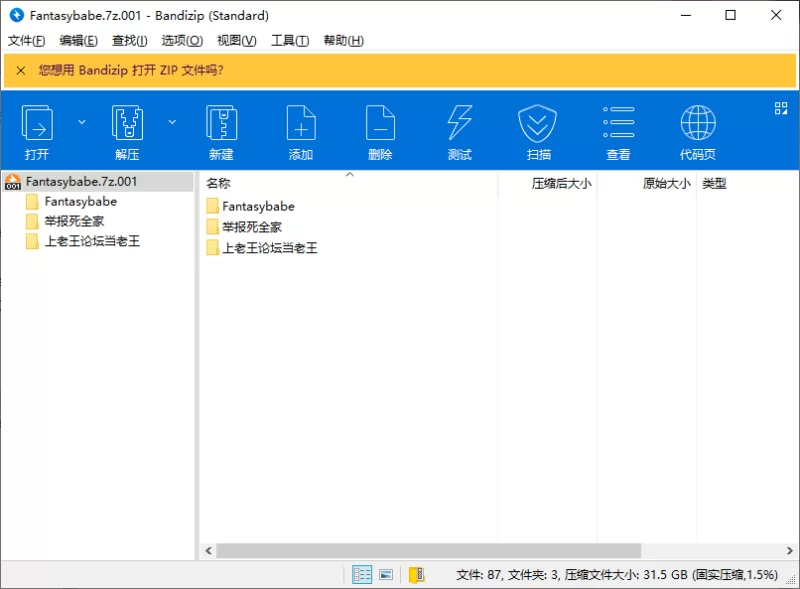Screen dimensions: 800x589
Task: Switch to details list view icon
Action: 362,575
